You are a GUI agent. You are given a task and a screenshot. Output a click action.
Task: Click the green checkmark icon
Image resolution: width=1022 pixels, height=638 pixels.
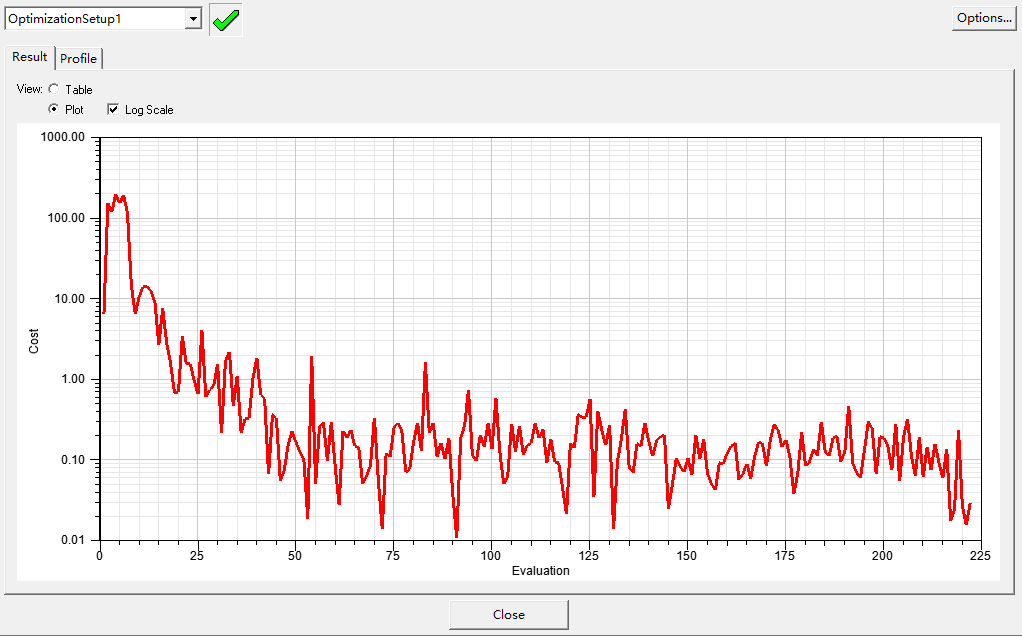(226, 20)
